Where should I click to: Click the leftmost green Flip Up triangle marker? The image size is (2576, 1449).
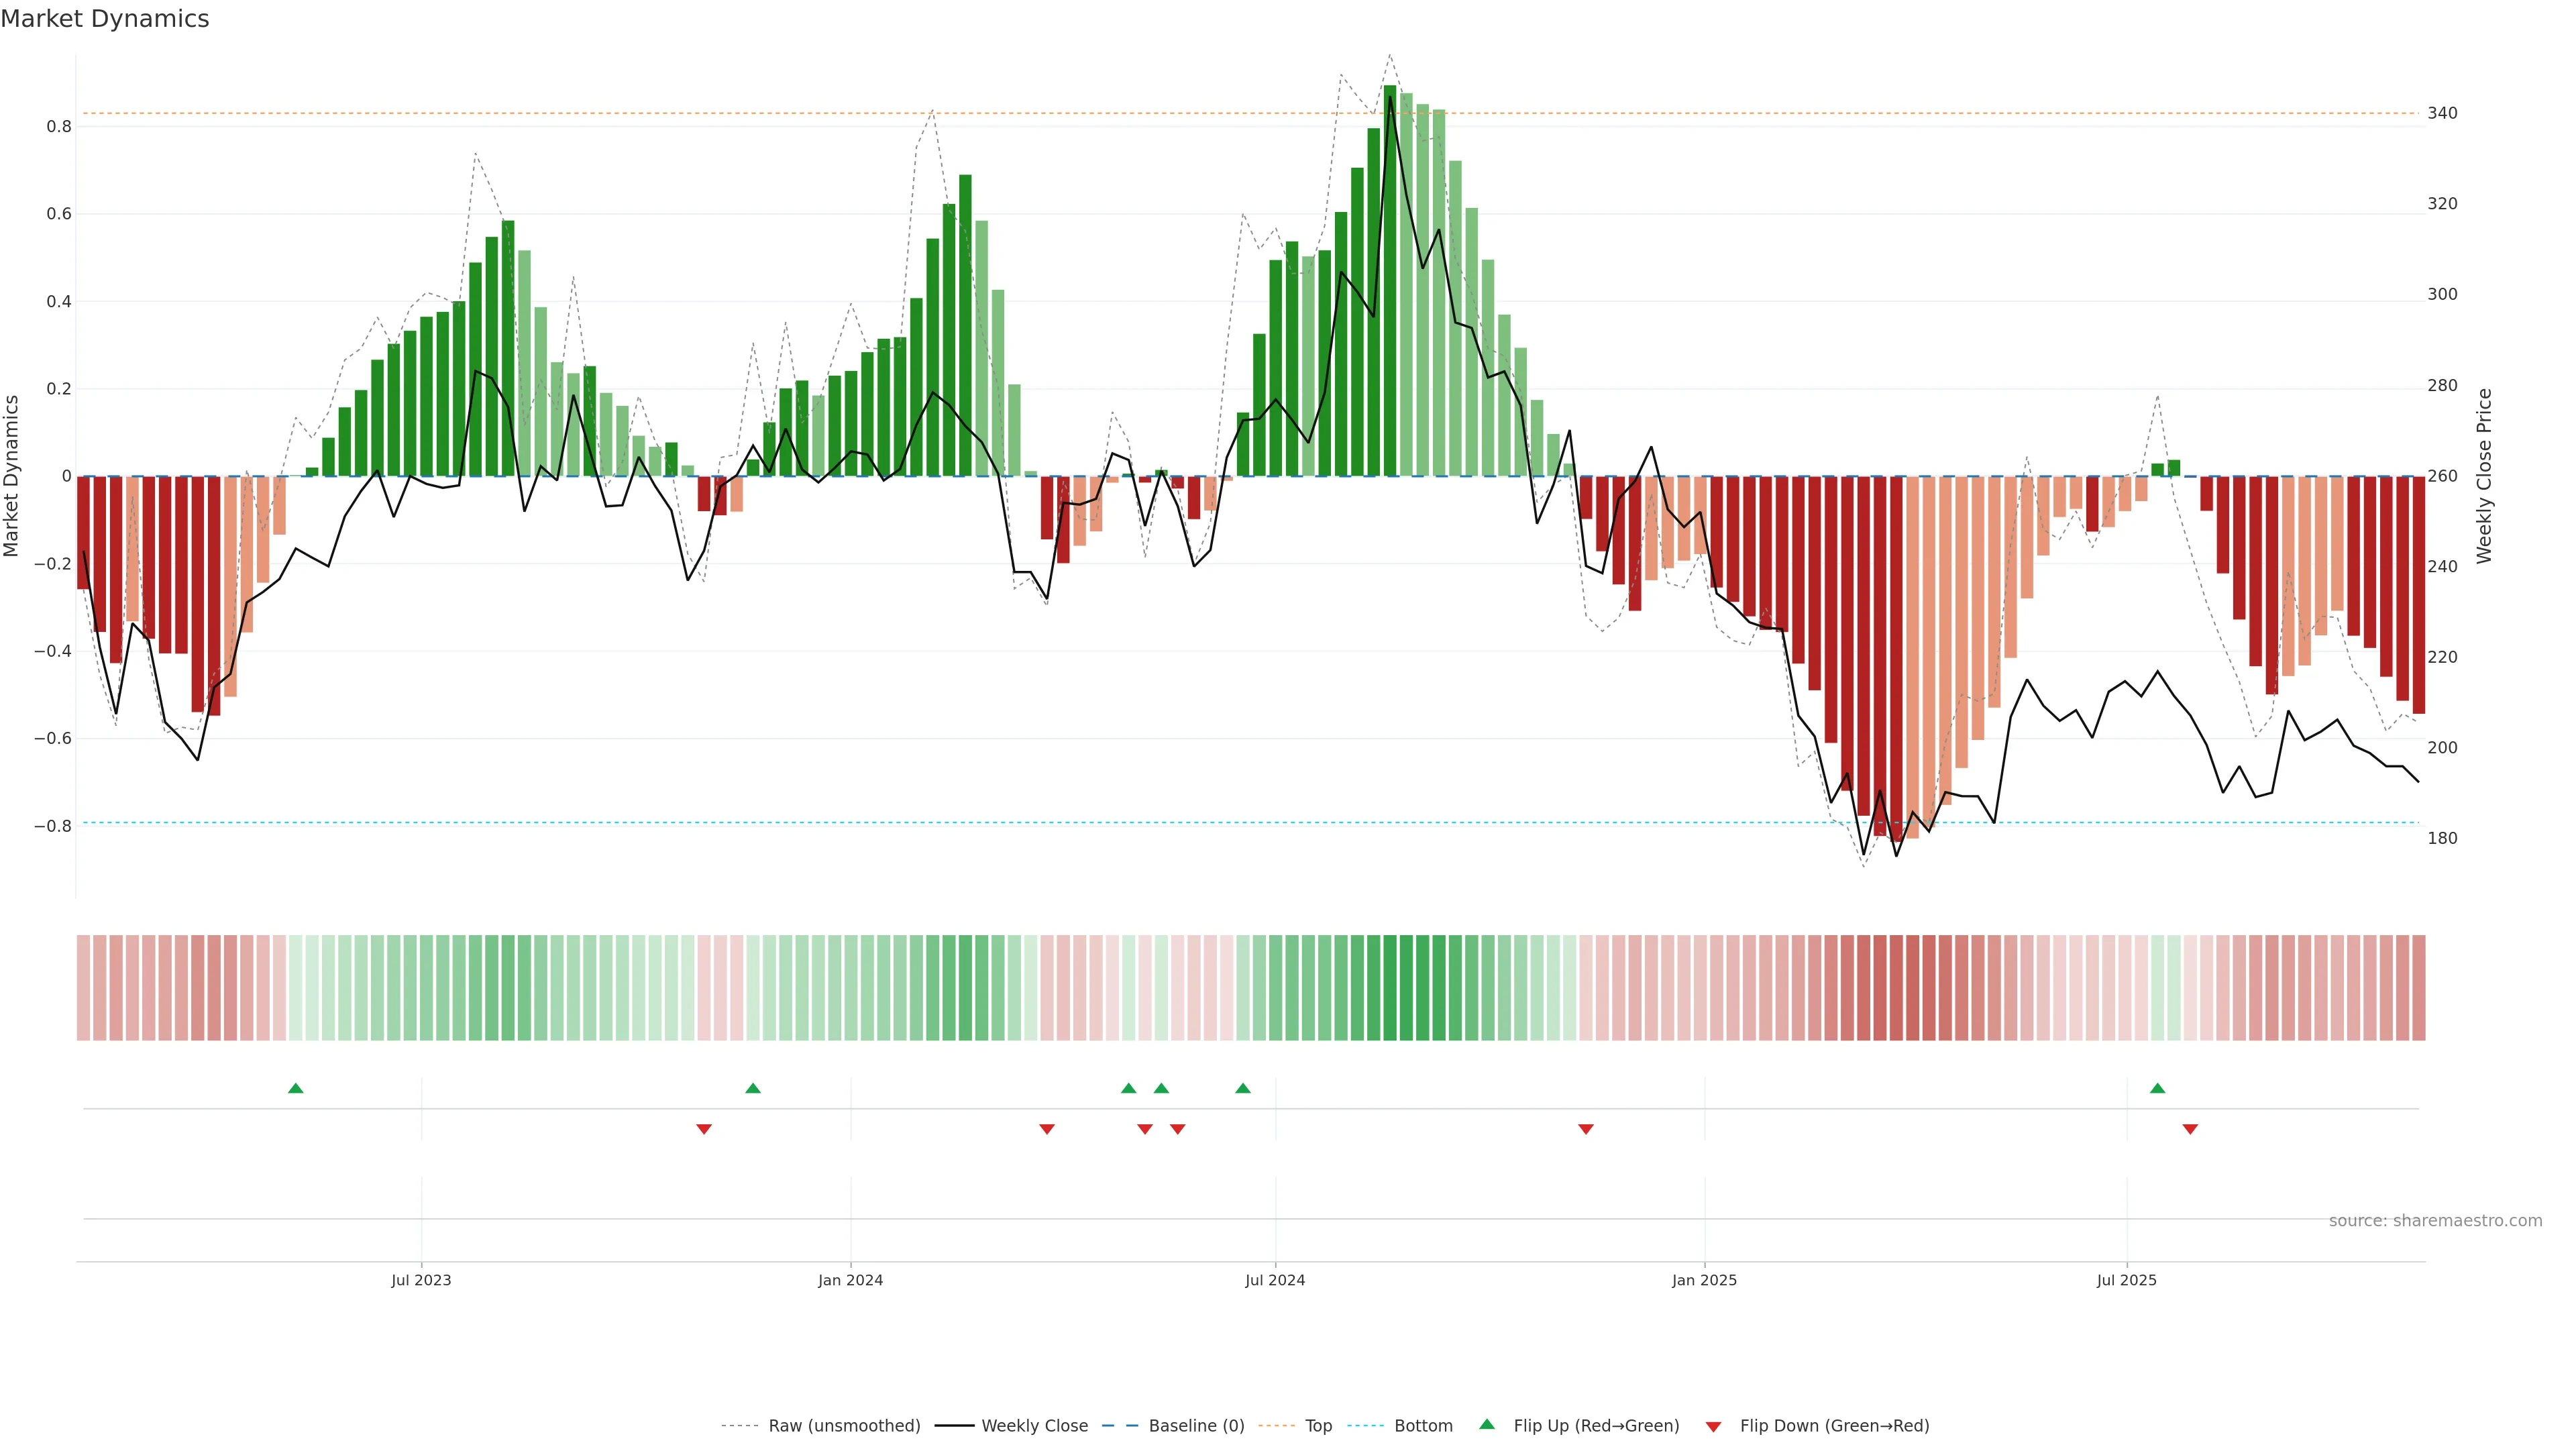[295, 1088]
